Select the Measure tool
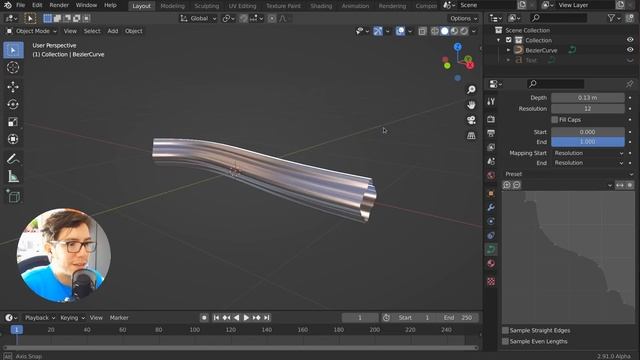This screenshot has width=640, height=360. (x=13, y=177)
